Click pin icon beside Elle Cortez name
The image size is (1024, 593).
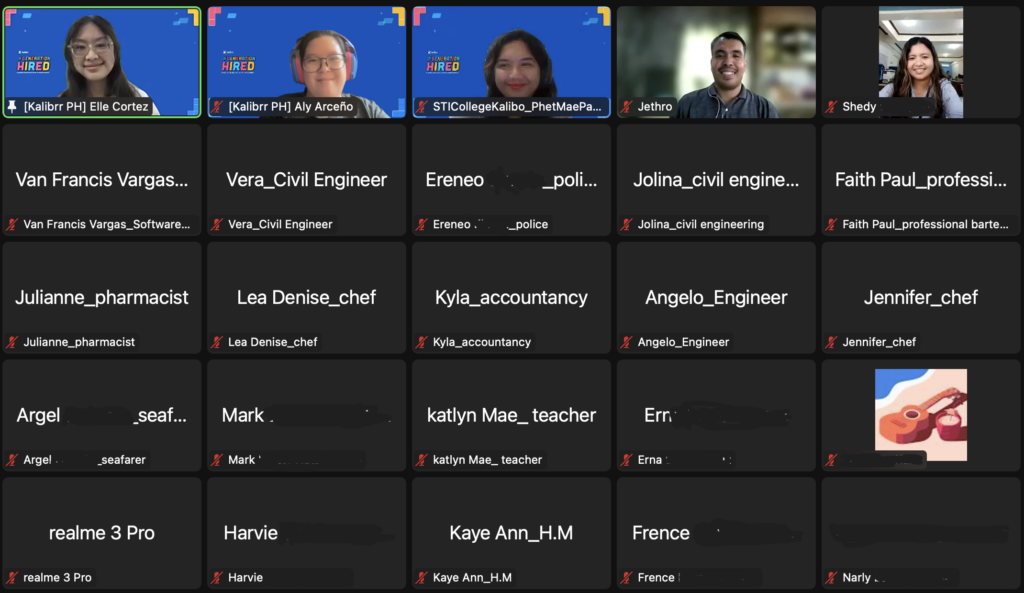coord(12,106)
